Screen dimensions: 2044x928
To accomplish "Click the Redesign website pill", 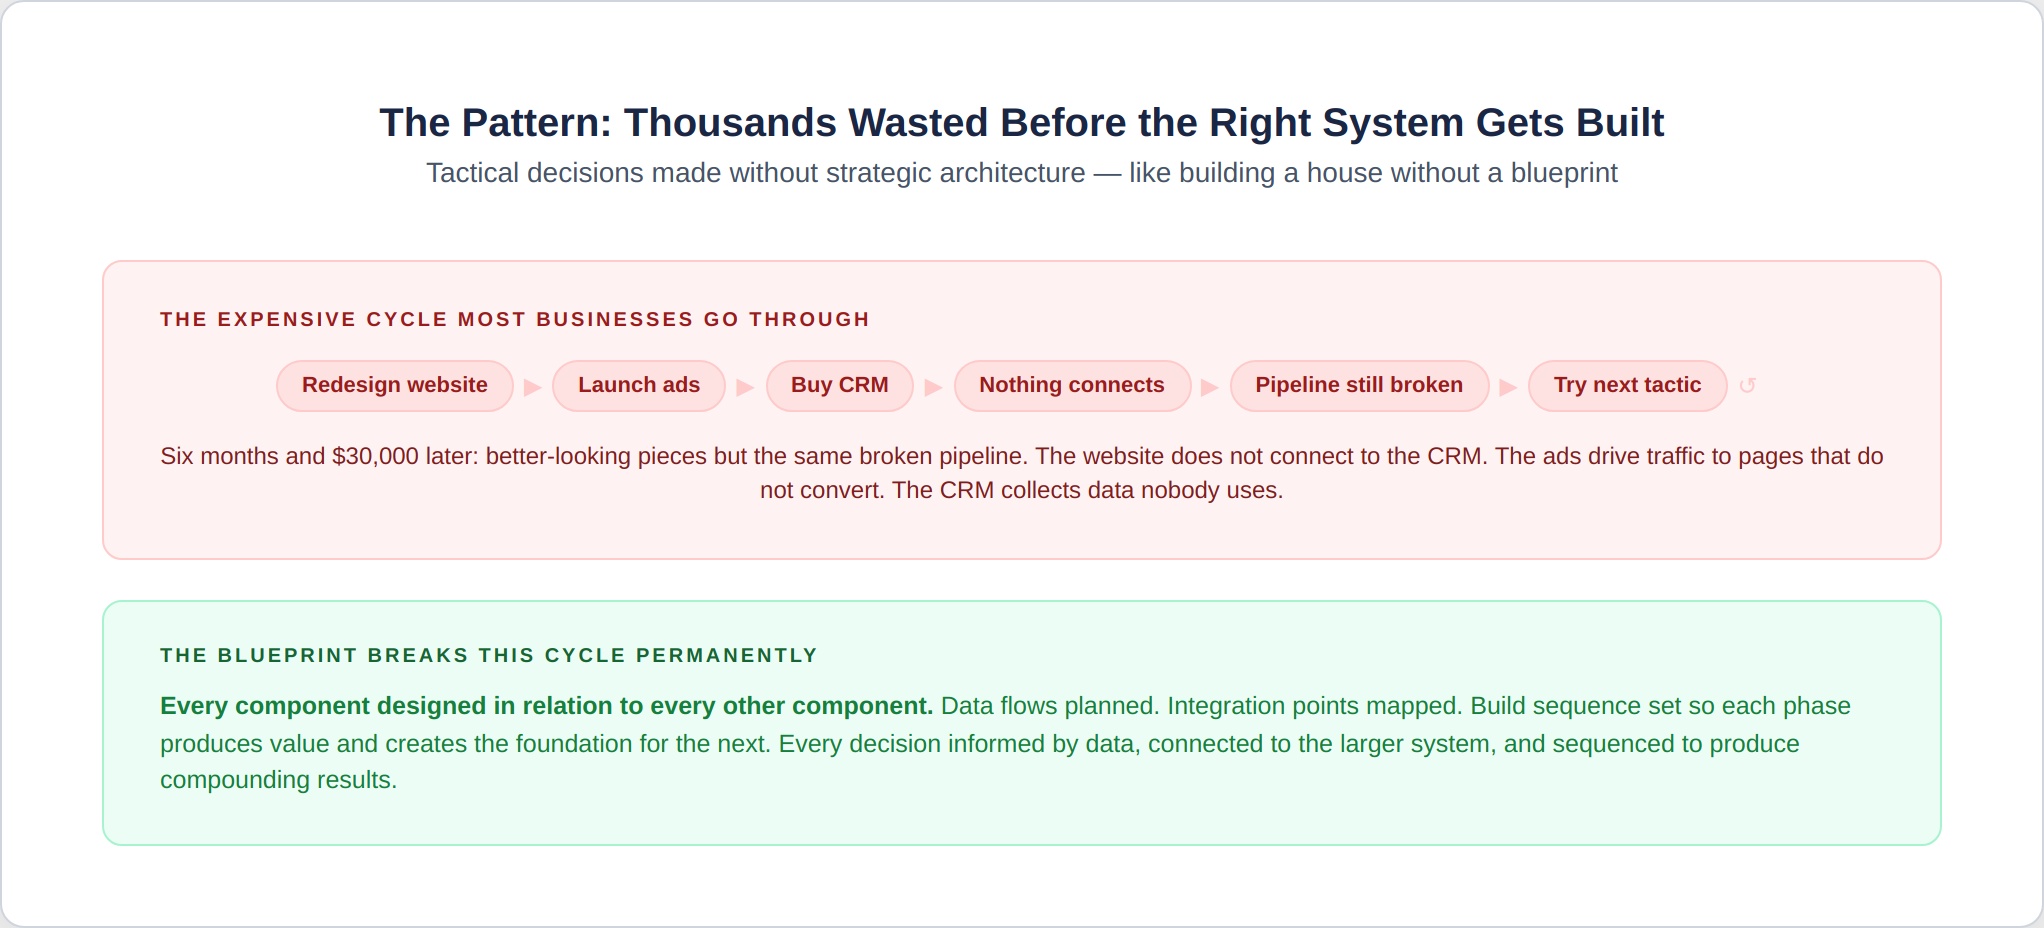I will 395,386.
